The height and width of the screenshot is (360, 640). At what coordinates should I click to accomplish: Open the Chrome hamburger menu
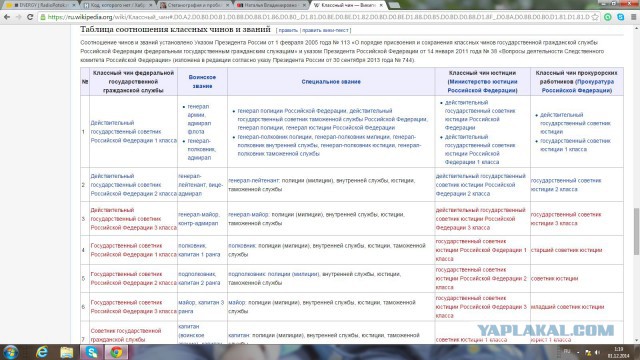coord(633,17)
